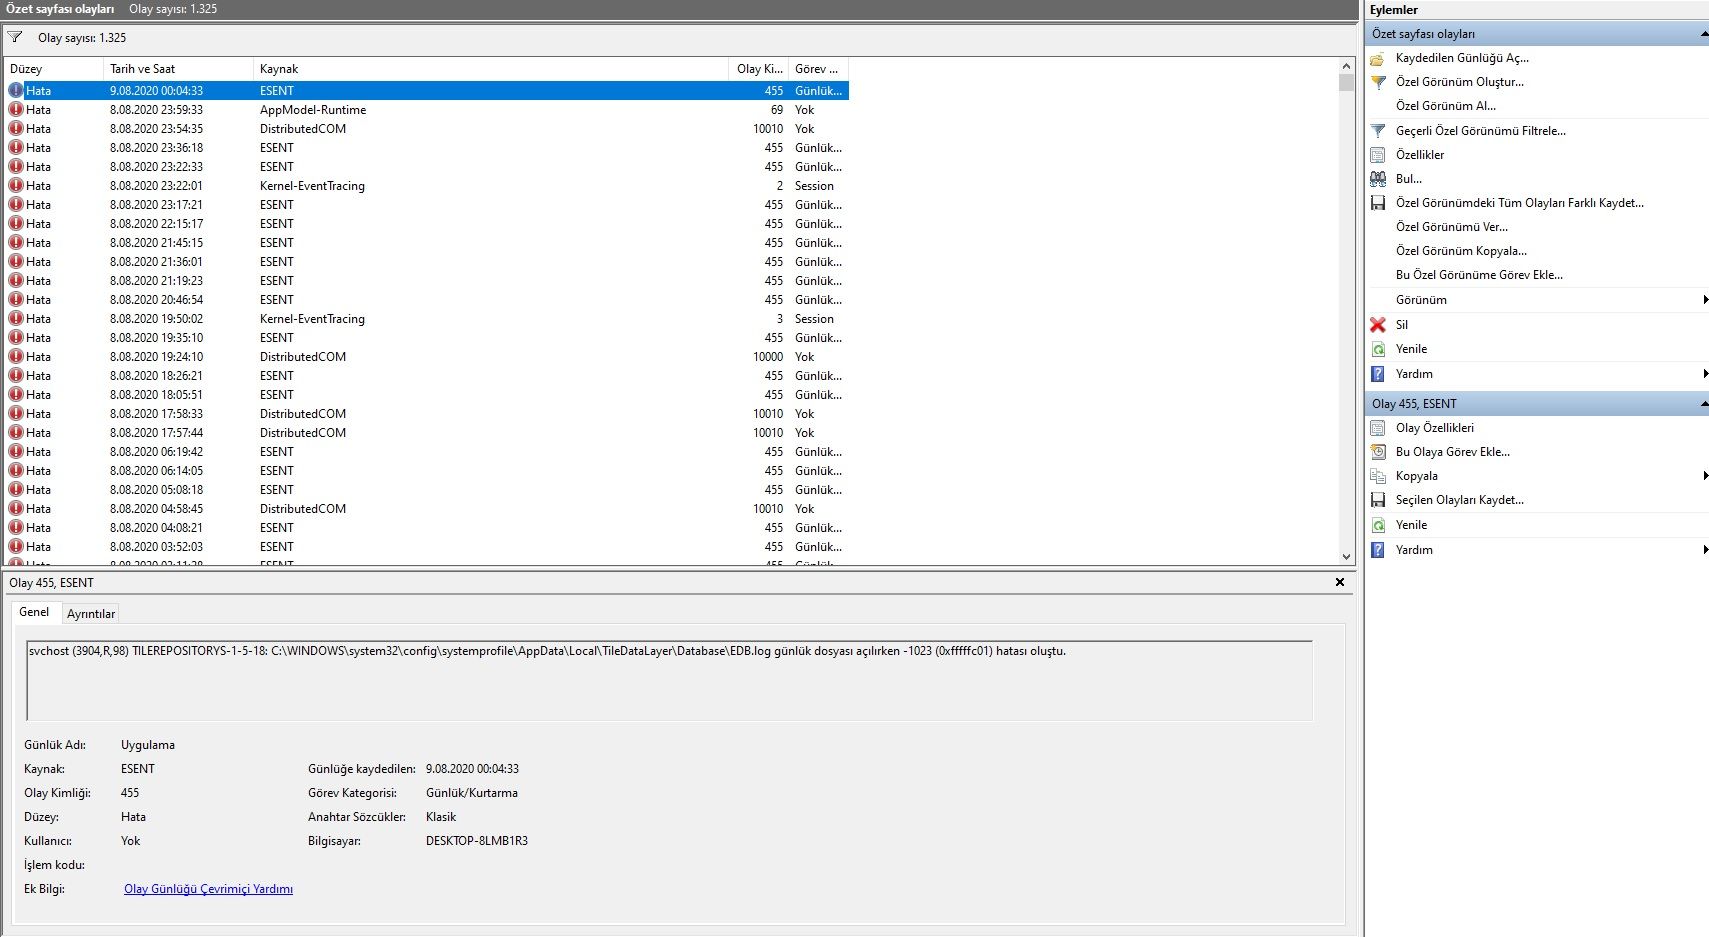Image resolution: width=1709 pixels, height=937 pixels.
Task: Choose Özel Görünüm Kopyala... action
Action: pos(1462,251)
